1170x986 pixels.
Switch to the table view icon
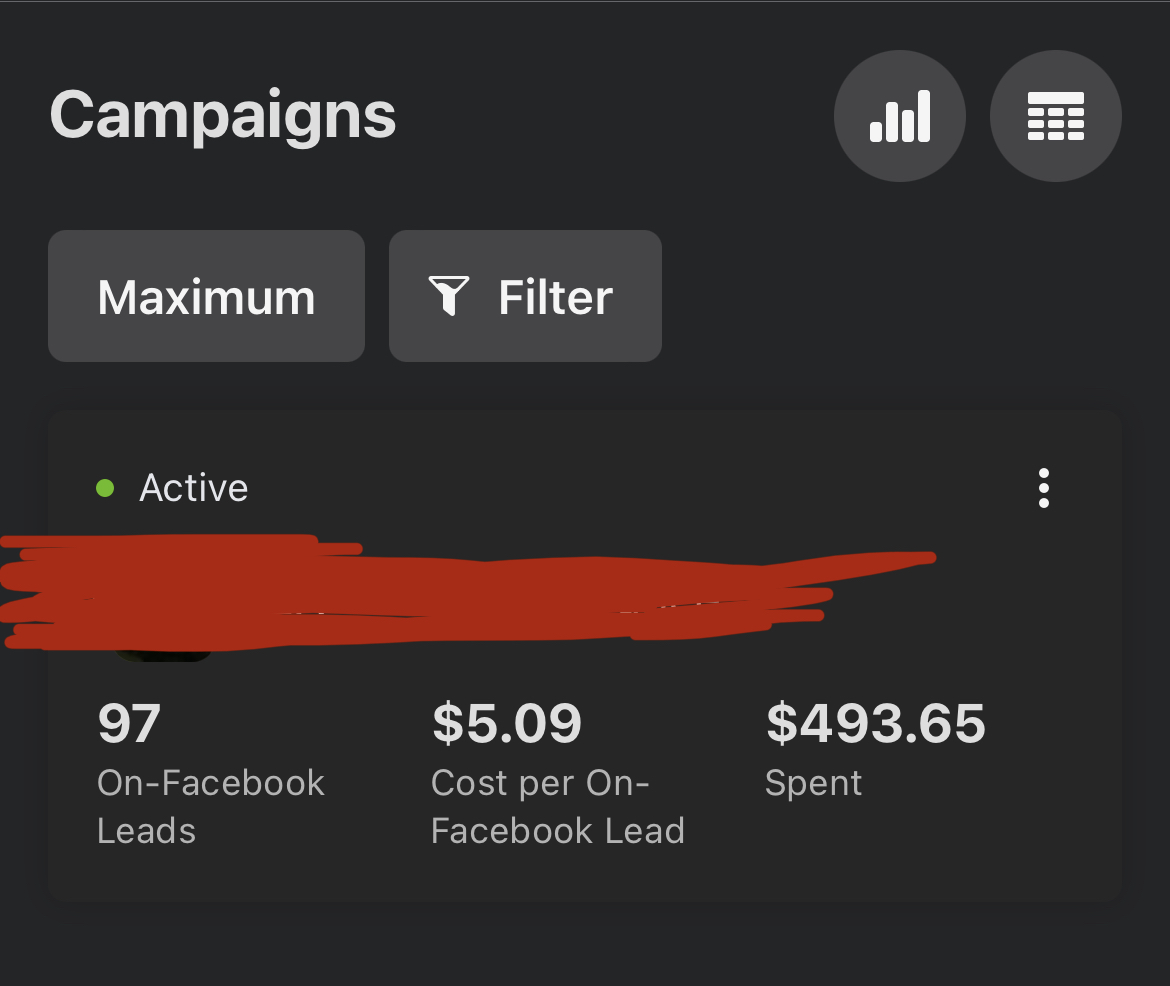click(1055, 116)
